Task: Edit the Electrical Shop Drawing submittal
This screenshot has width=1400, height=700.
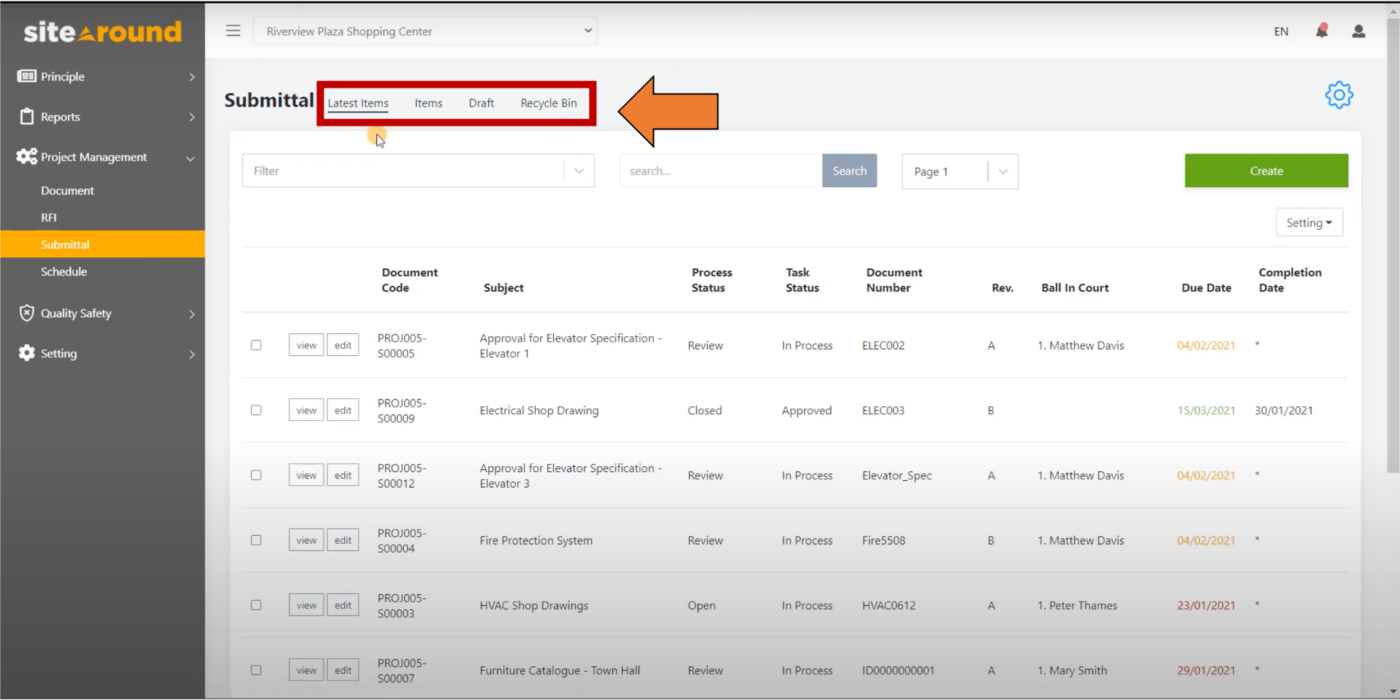Action: pyautogui.click(x=343, y=410)
